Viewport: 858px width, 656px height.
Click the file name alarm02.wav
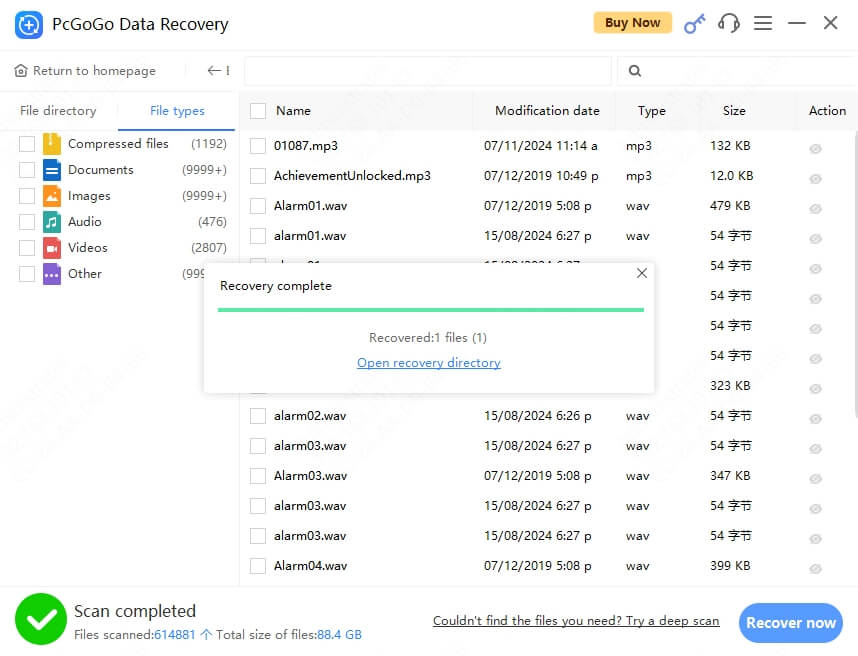click(x=310, y=416)
